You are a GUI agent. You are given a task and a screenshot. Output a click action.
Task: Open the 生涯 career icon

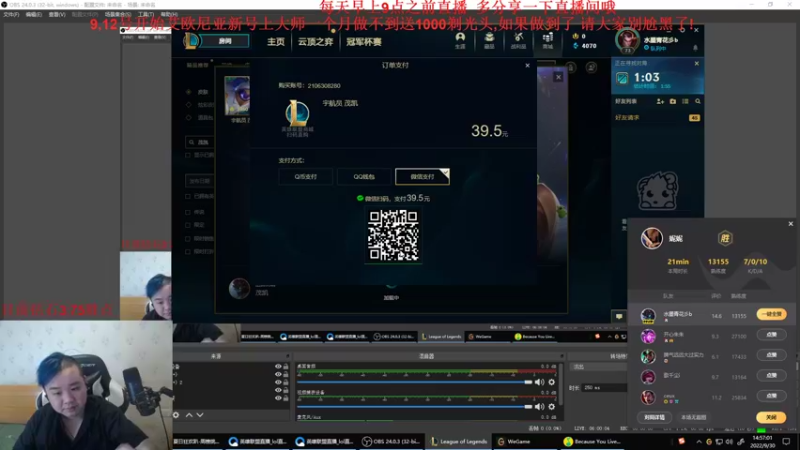(460, 40)
